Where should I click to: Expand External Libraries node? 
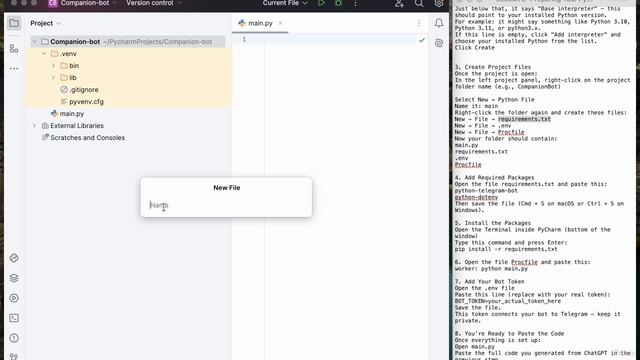(35, 126)
